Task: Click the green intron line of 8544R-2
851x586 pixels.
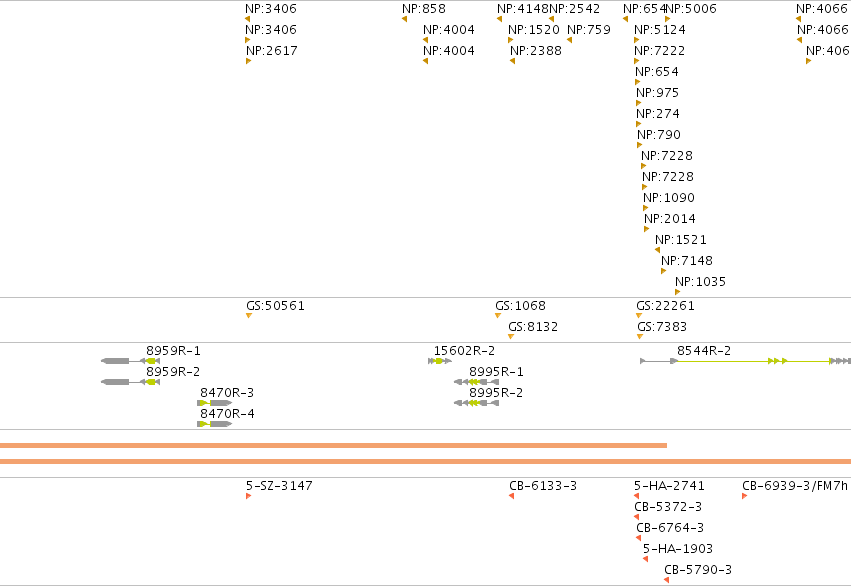Action: coord(722,361)
